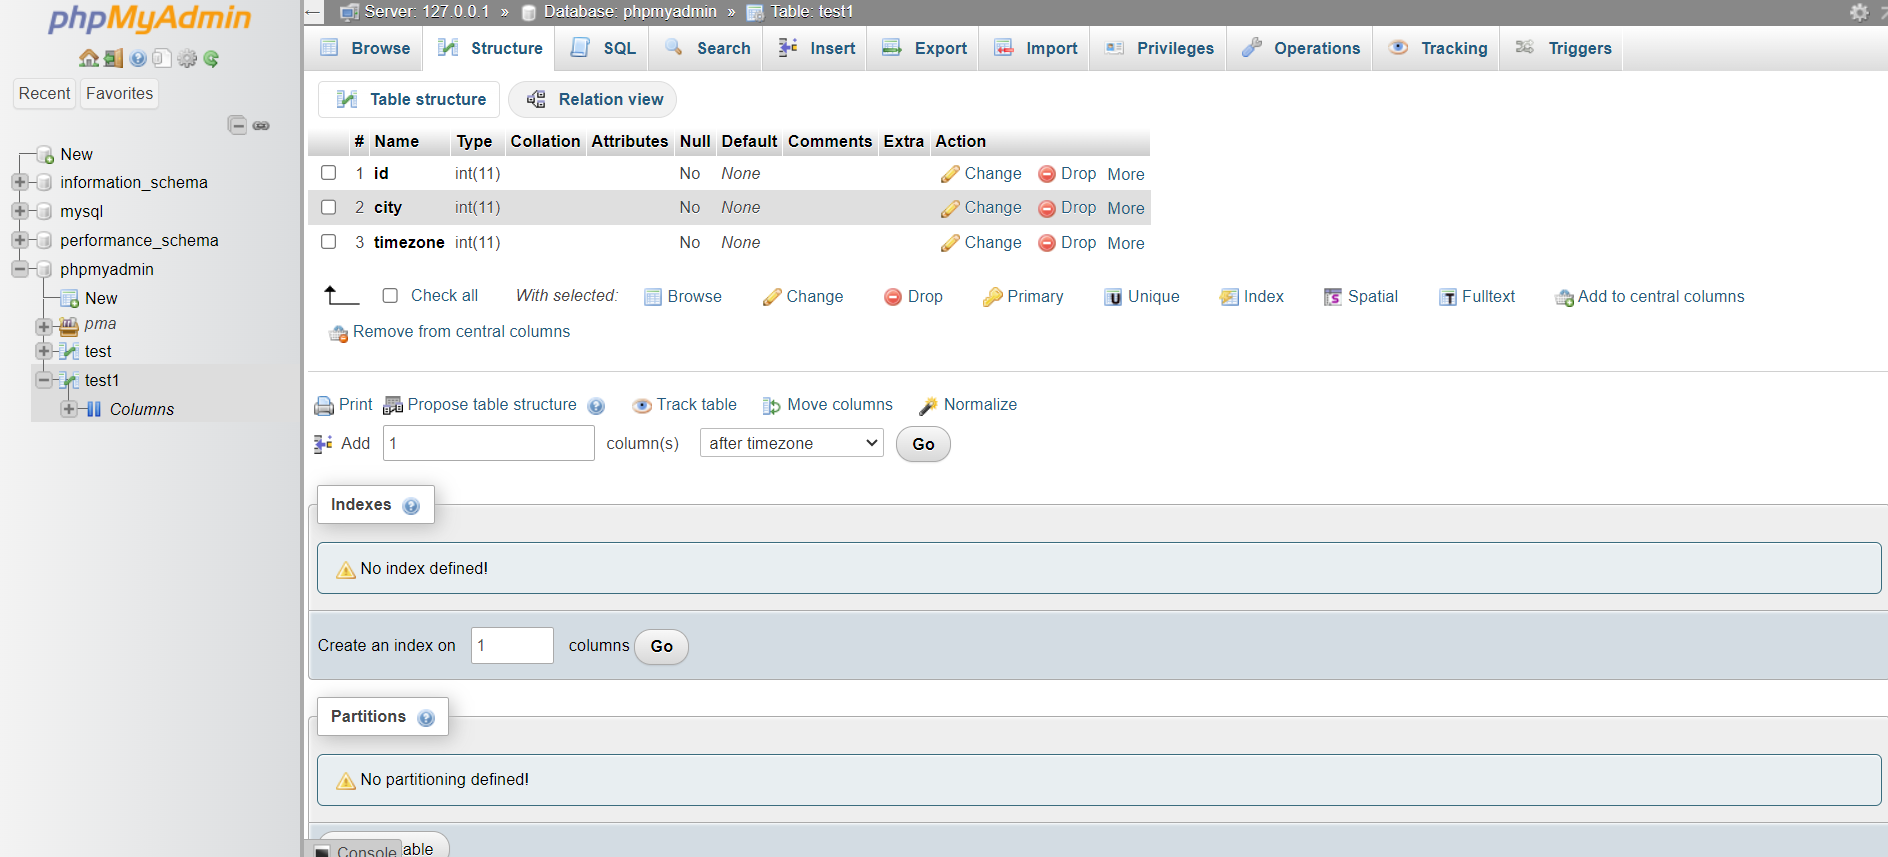
Task: Open the Search tab
Action: click(706, 48)
